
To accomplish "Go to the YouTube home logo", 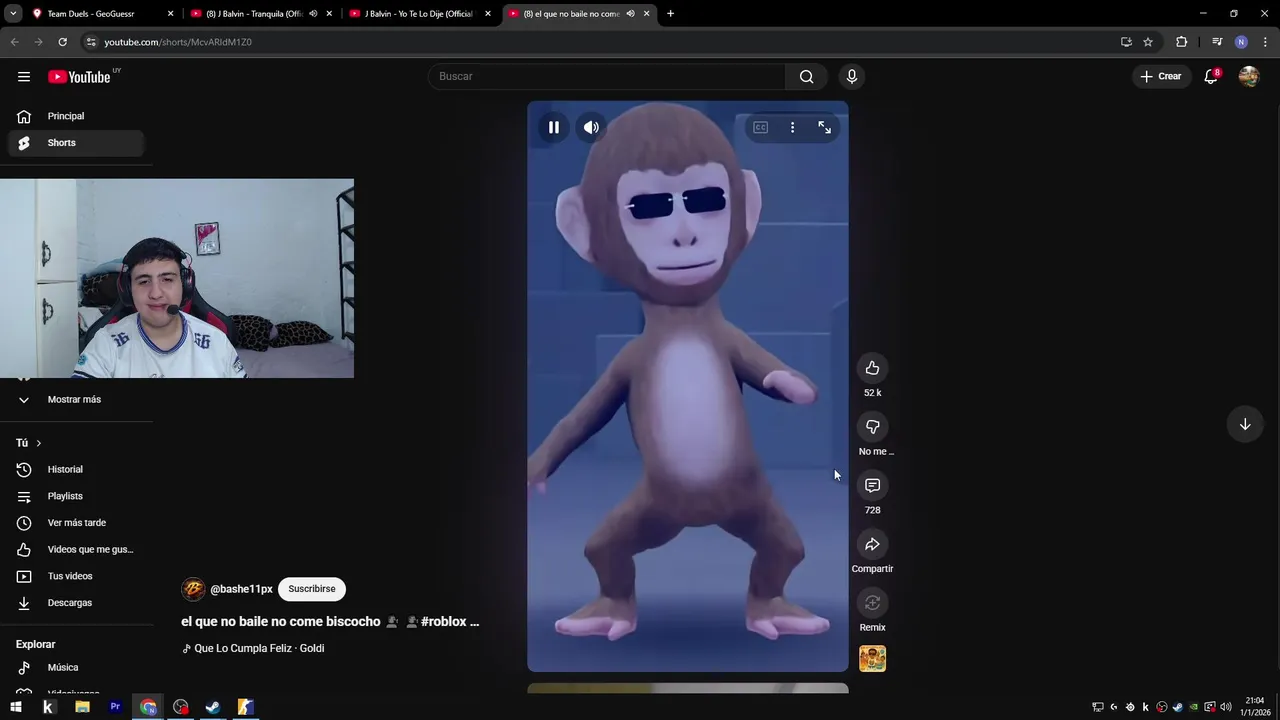I will click(x=79, y=77).
